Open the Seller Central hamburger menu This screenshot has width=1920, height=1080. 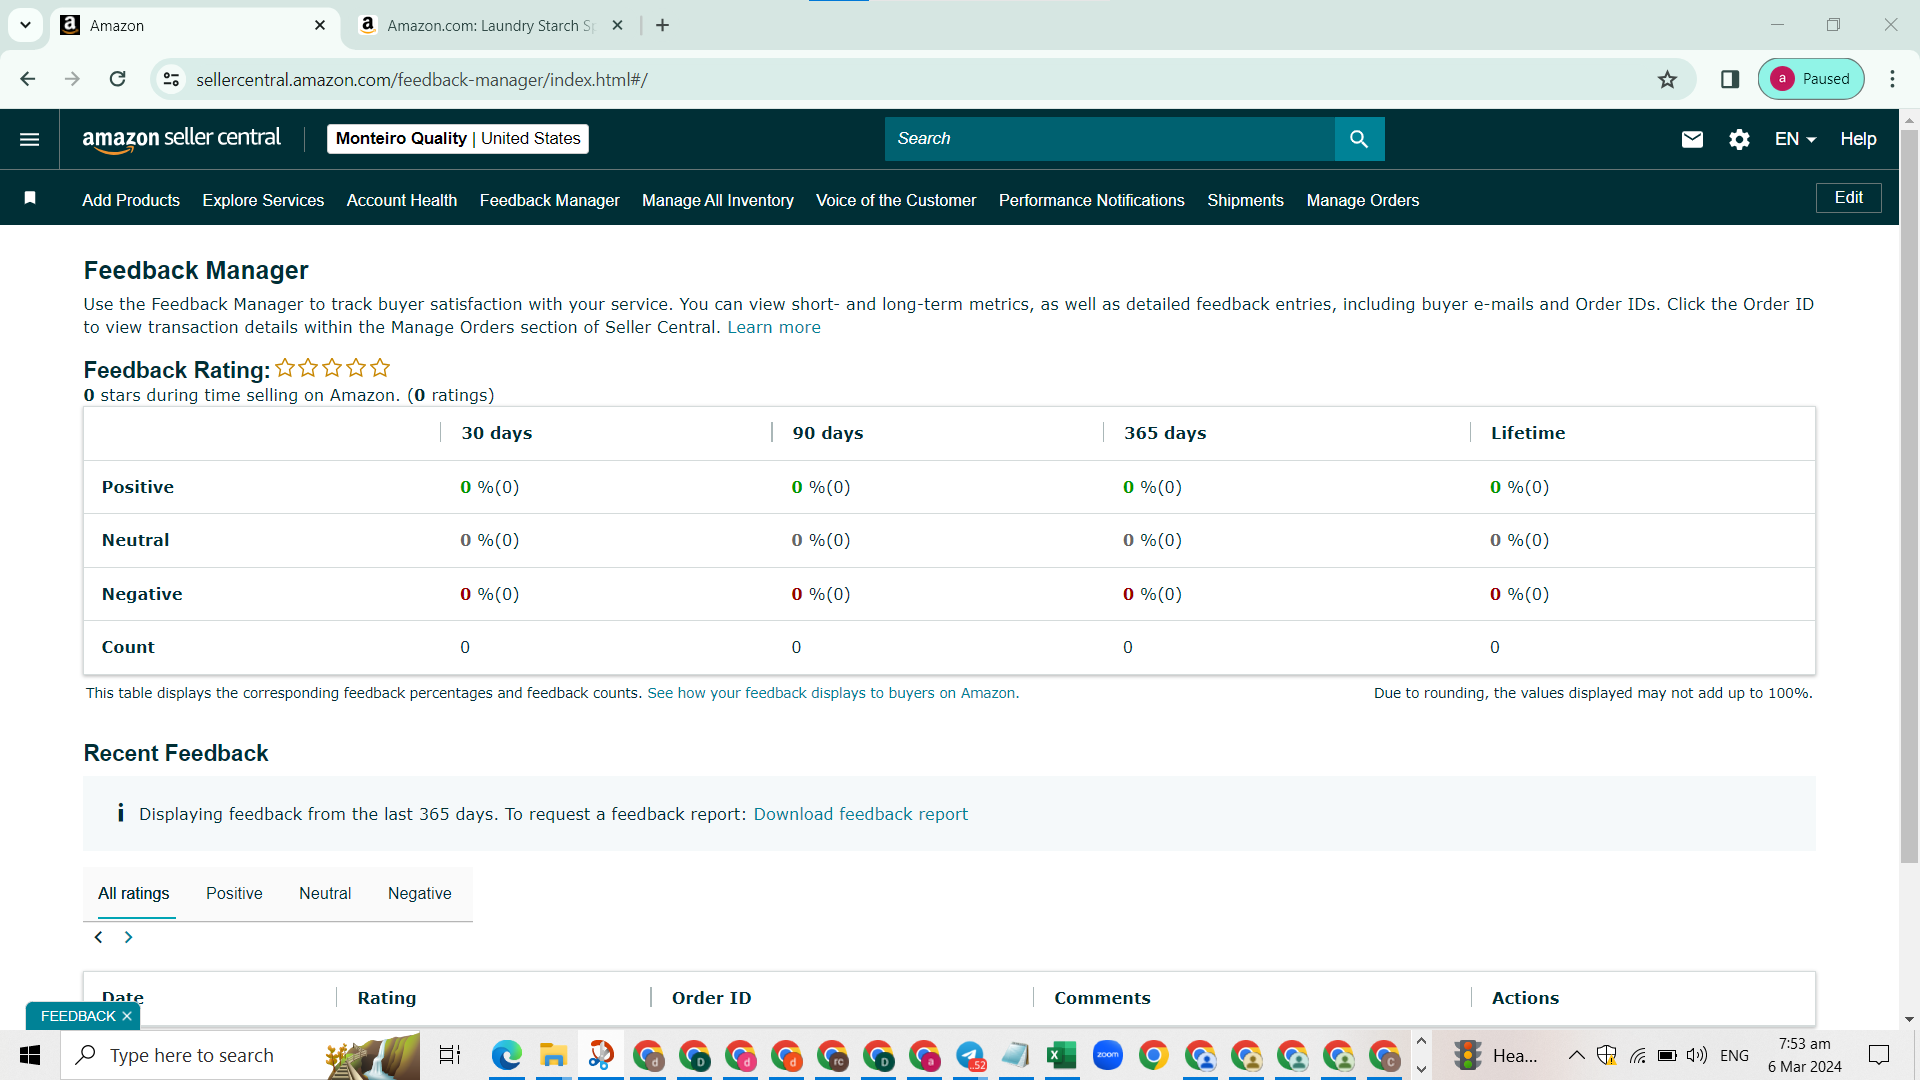[30, 139]
